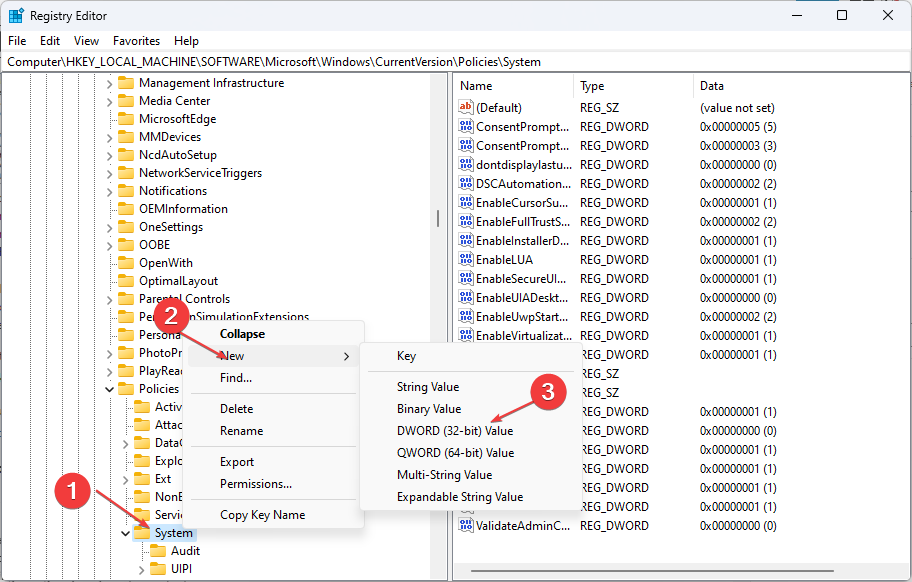The height and width of the screenshot is (582, 912).
Task: Choose Rename in the context menu
Action: pyautogui.click(x=273, y=431)
